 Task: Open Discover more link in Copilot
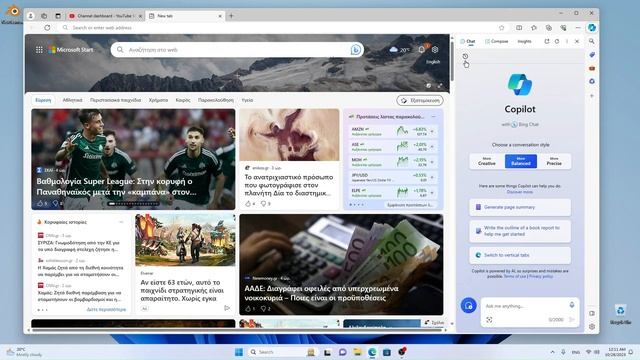point(520,192)
